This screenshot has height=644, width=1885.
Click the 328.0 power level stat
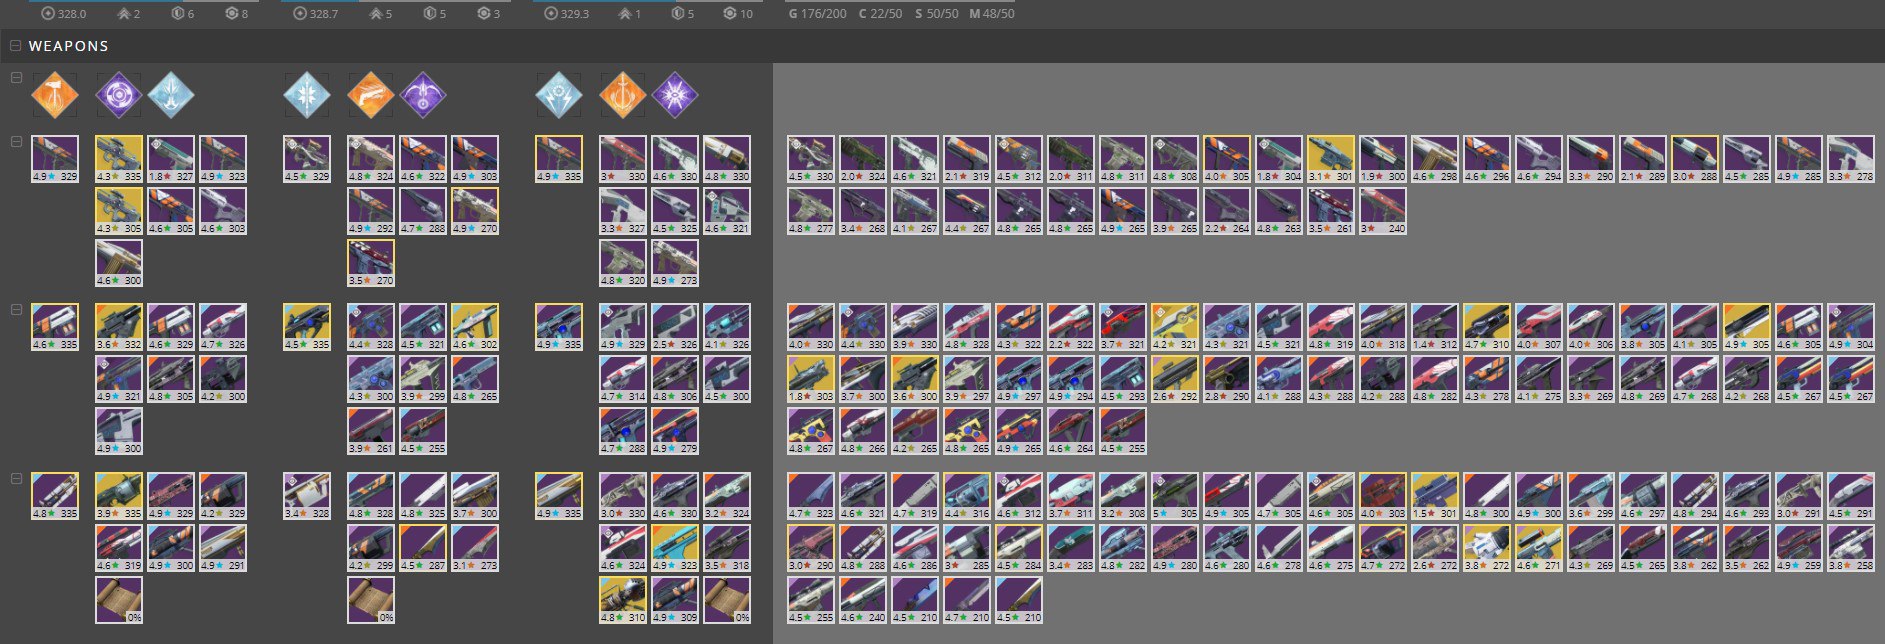pyautogui.click(x=64, y=14)
